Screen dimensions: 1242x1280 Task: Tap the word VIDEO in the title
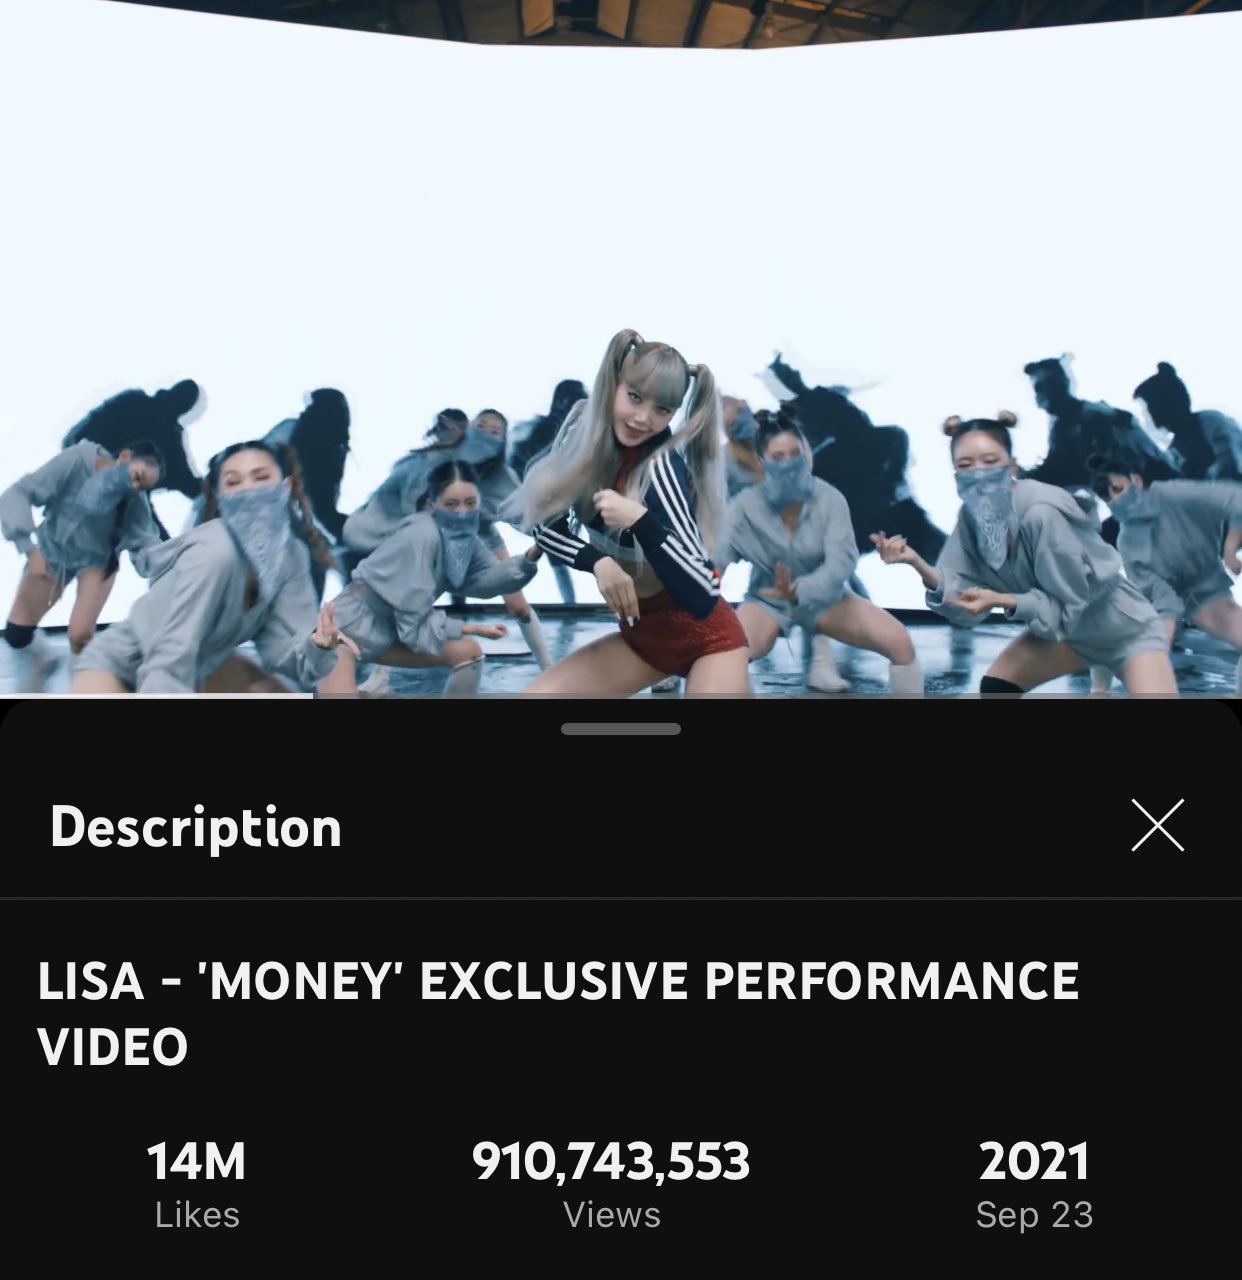(113, 1047)
